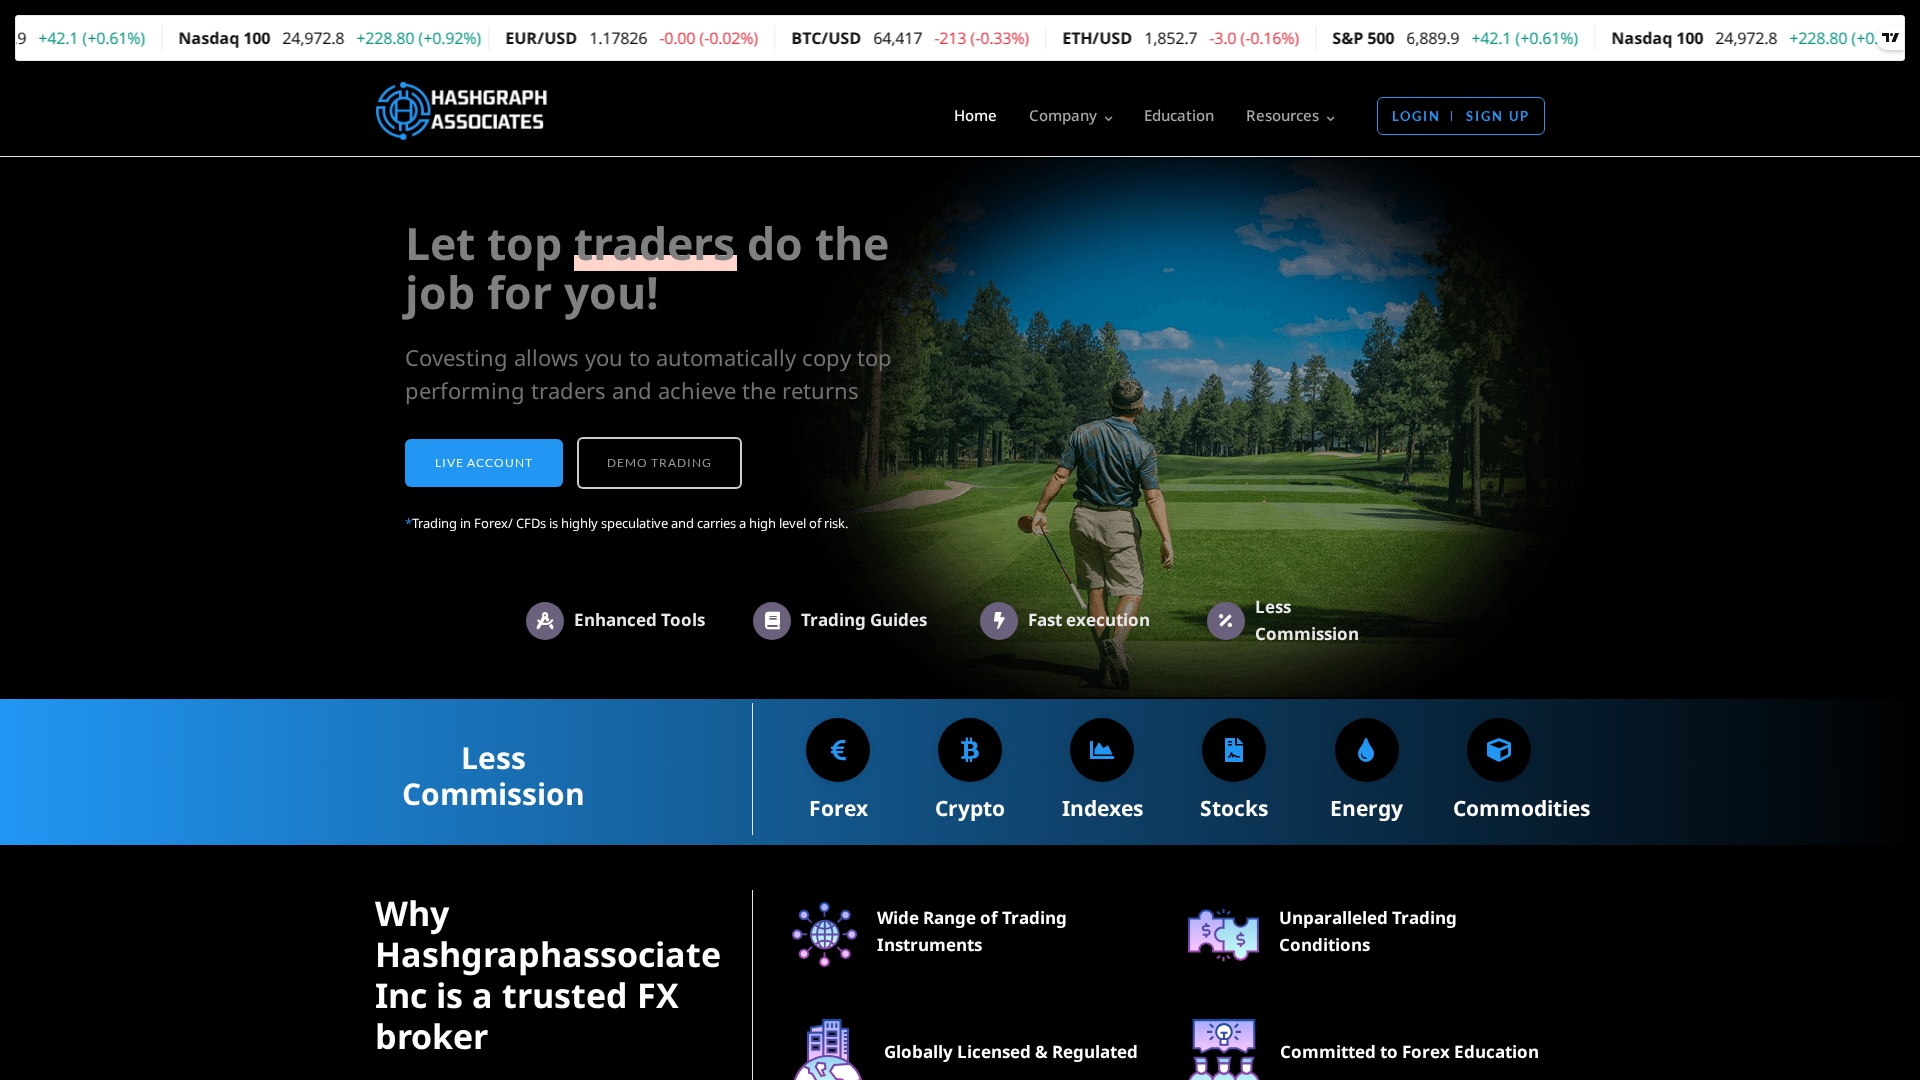The width and height of the screenshot is (1920, 1080).
Task: Select the Stocks newspaper icon
Action: [x=1233, y=749]
